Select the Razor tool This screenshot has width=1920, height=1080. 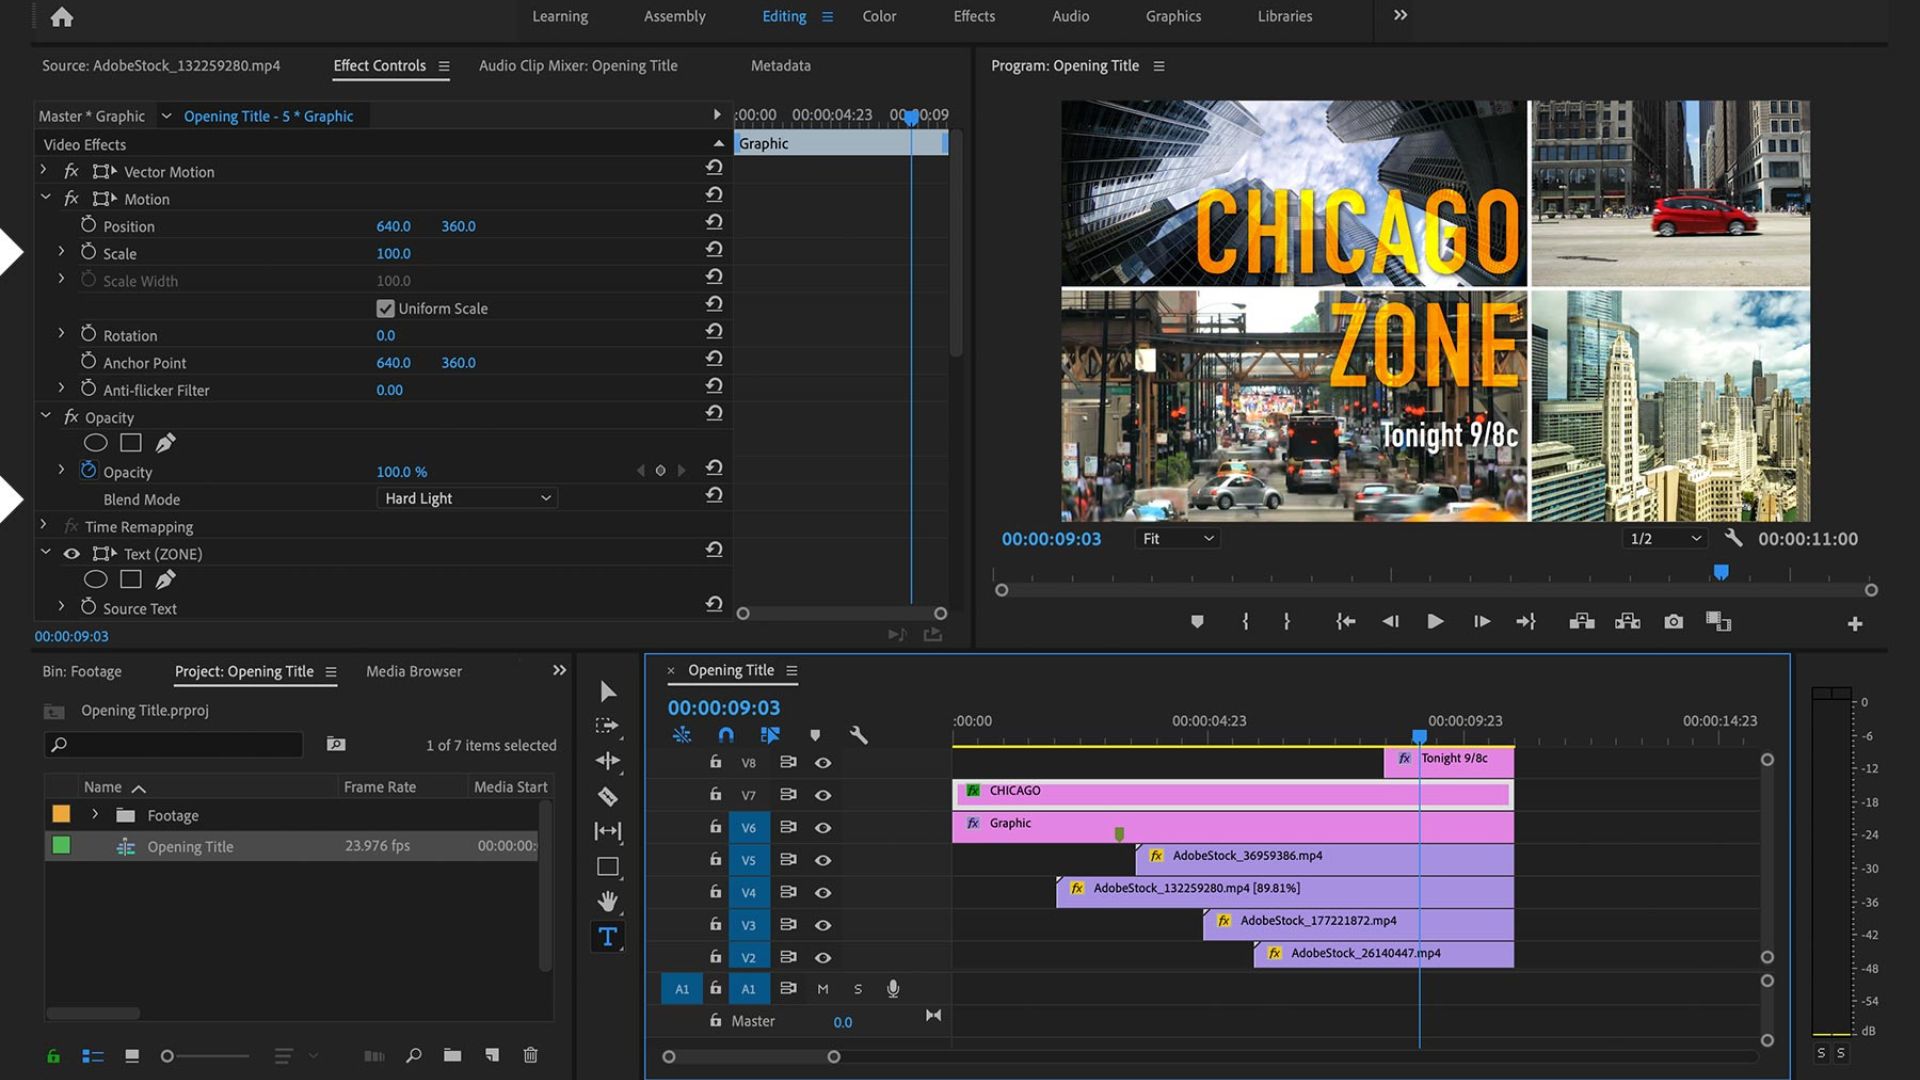tap(607, 797)
